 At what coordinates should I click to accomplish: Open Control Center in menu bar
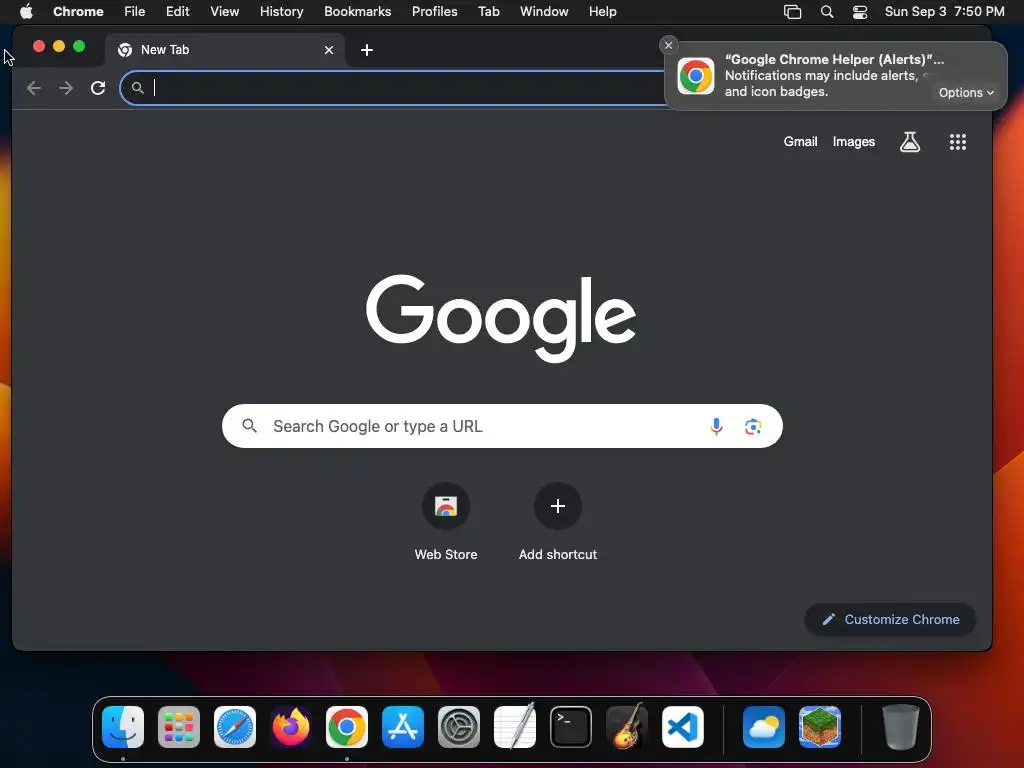tap(860, 12)
